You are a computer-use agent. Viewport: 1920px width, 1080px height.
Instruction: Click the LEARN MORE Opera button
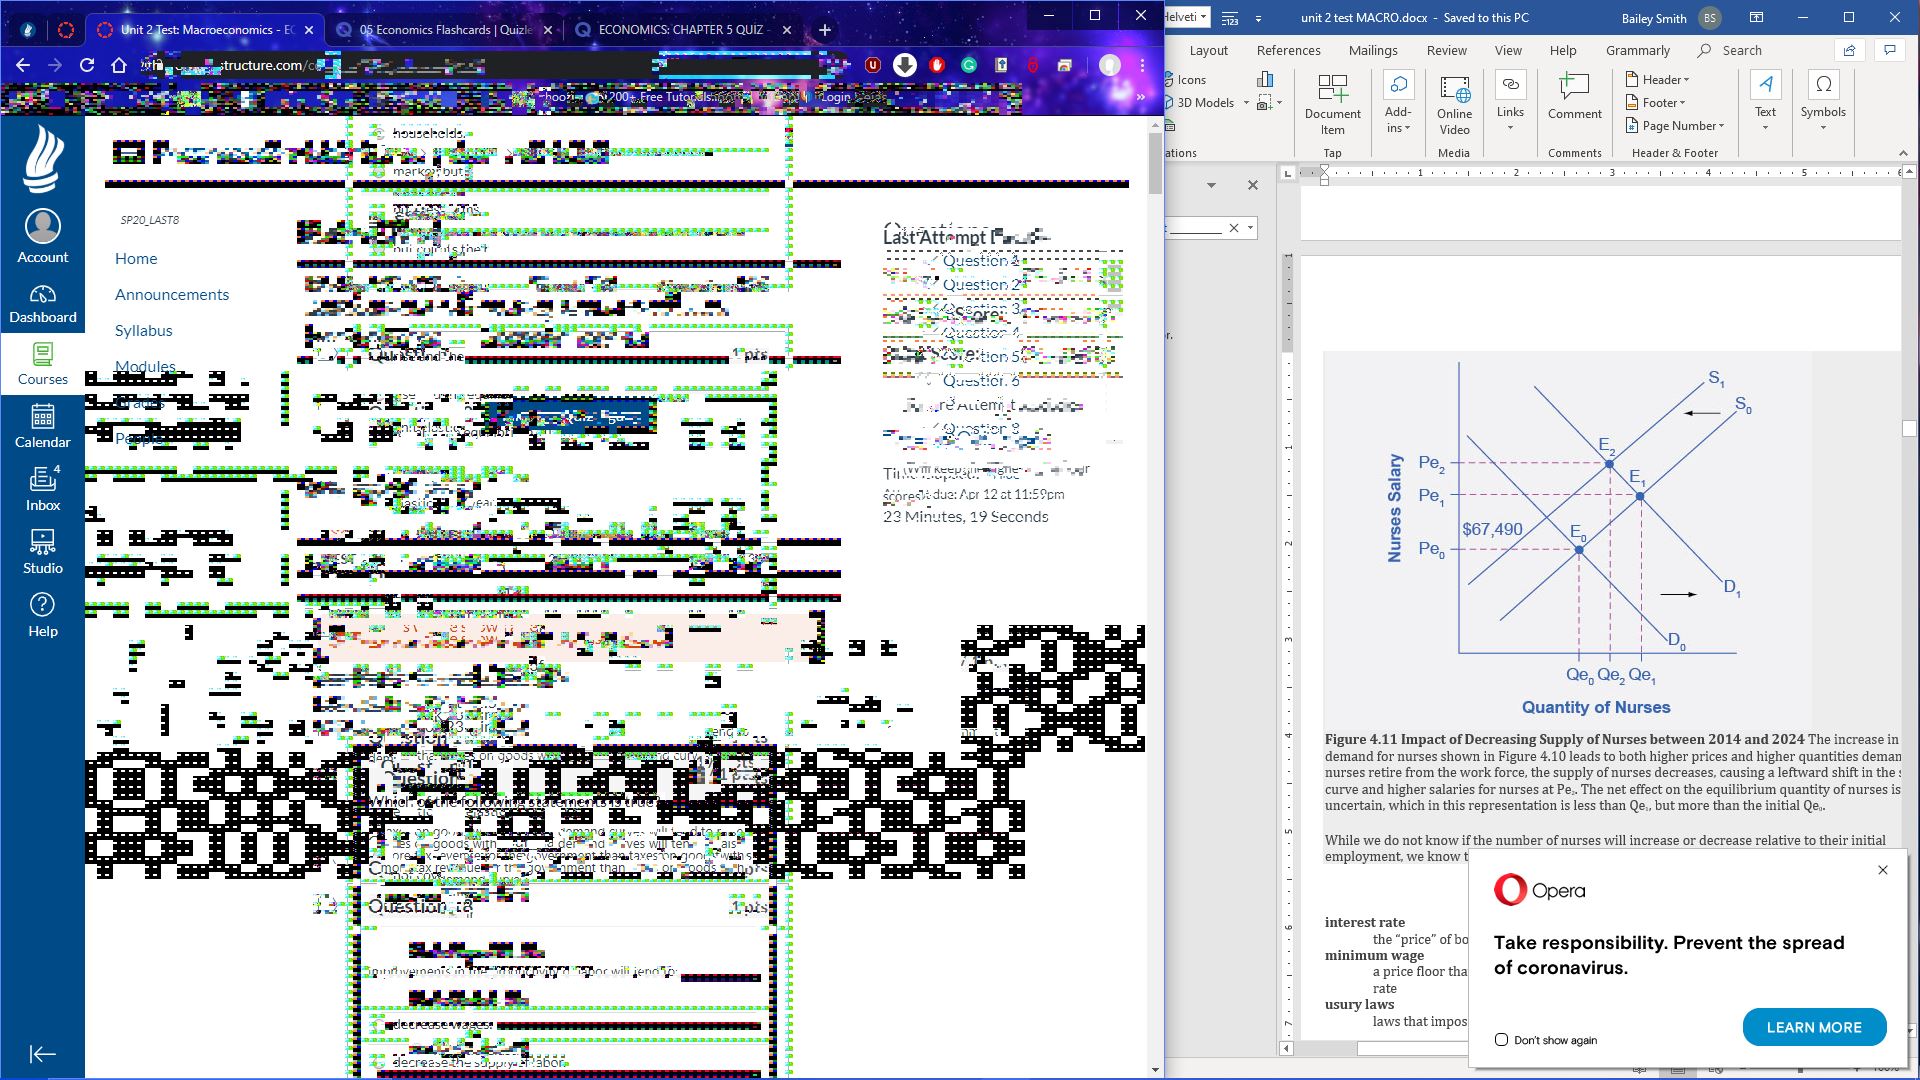coord(1813,1027)
